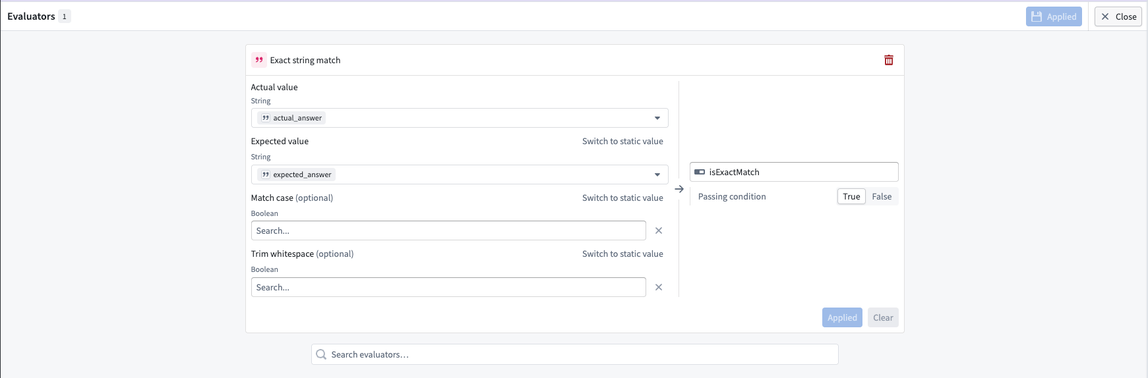Click the Evaluators count badge
The image size is (1148, 378).
point(64,16)
